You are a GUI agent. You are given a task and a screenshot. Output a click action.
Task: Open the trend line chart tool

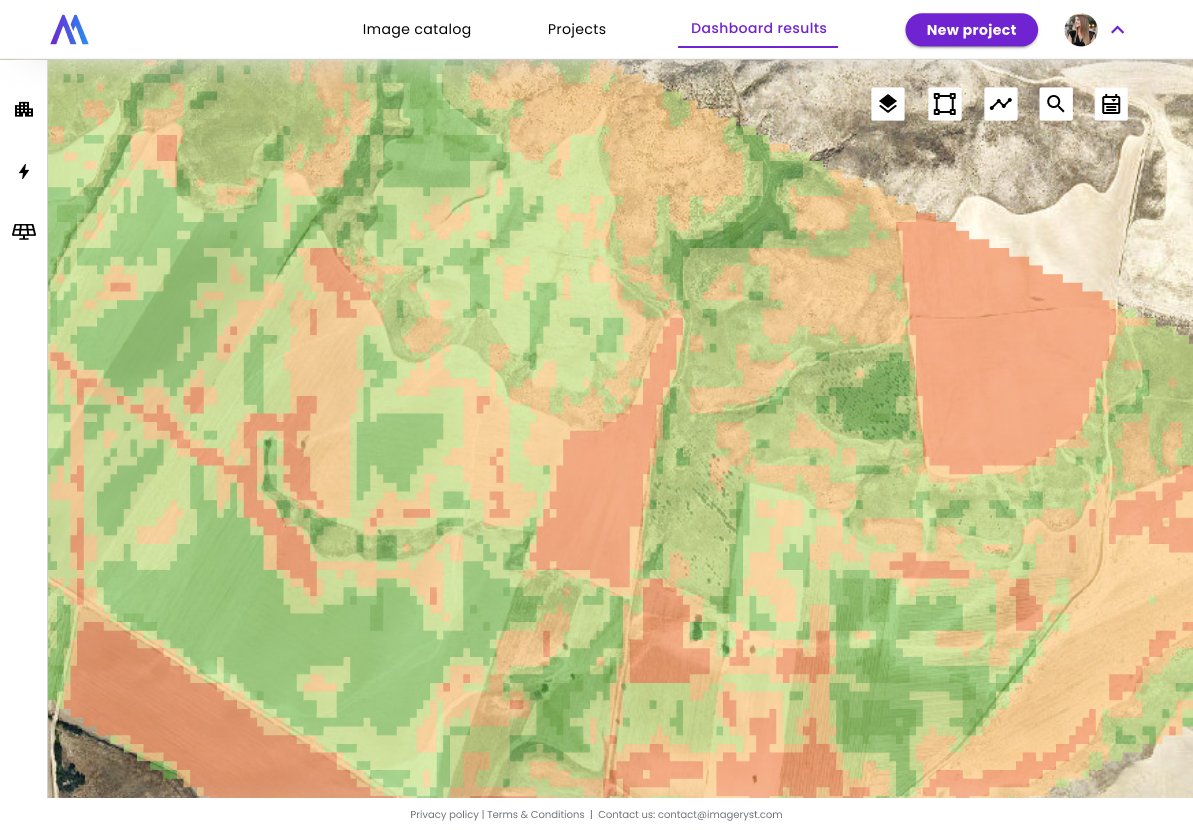pyautogui.click(x=1000, y=104)
